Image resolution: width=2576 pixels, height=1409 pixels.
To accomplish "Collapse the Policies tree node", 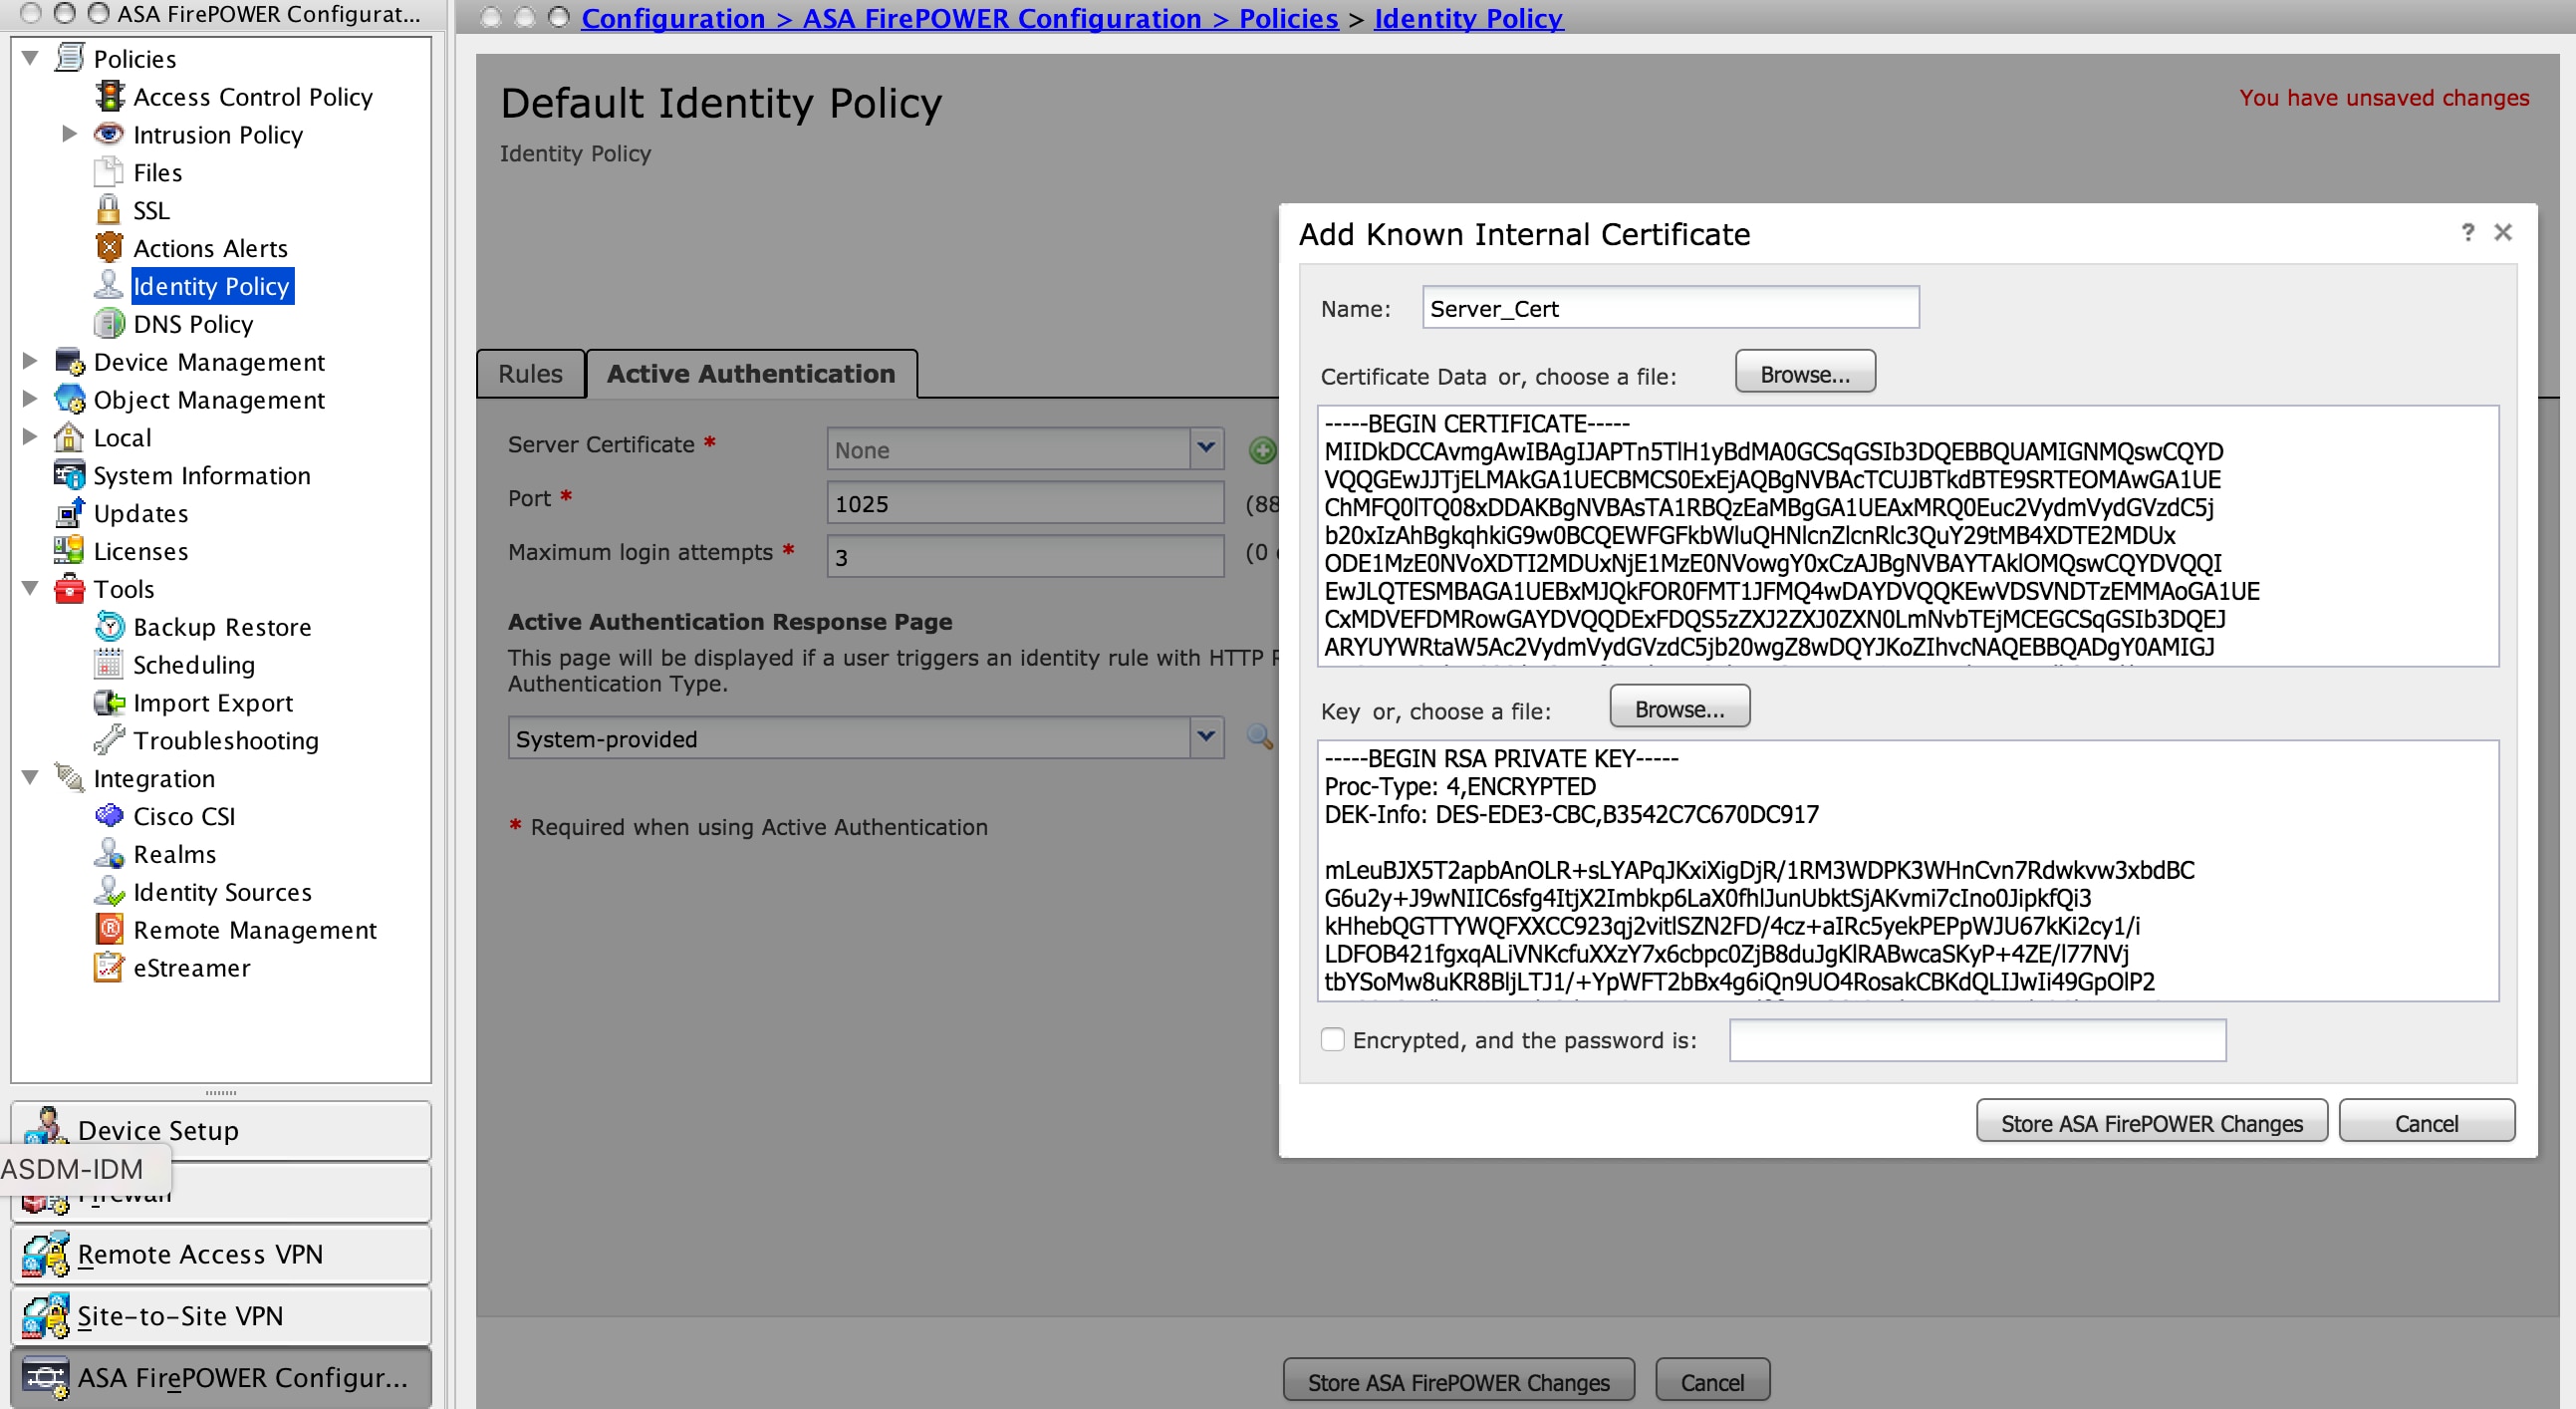I will (x=31, y=58).
